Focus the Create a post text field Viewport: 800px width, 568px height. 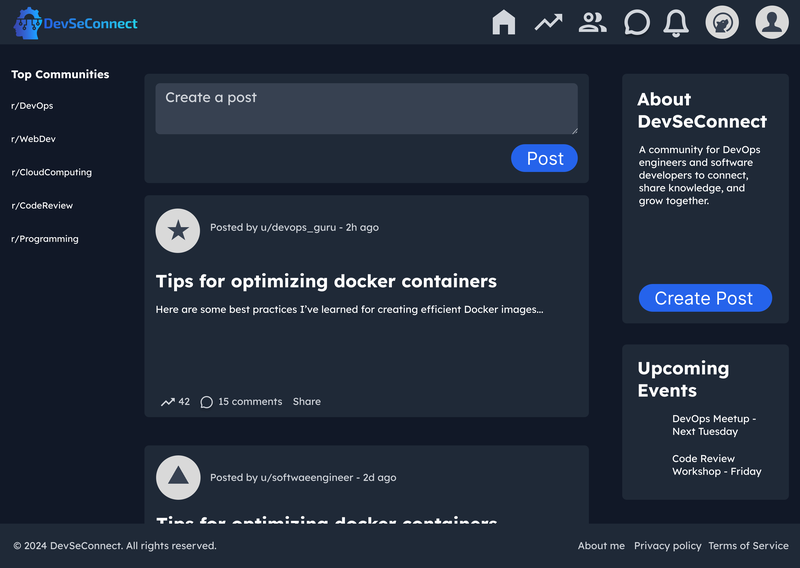click(x=366, y=108)
